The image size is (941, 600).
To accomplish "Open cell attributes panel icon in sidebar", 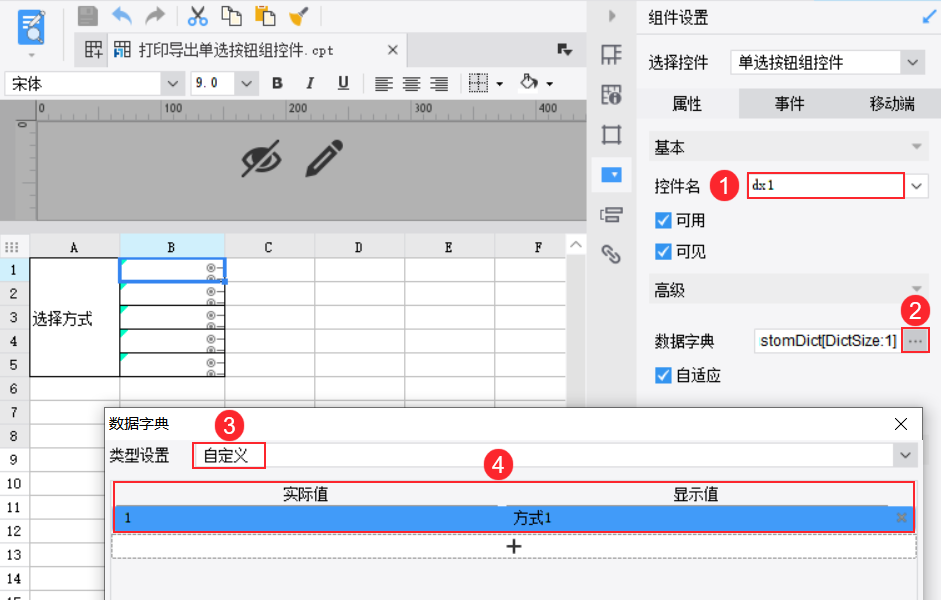I will click(x=611, y=95).
